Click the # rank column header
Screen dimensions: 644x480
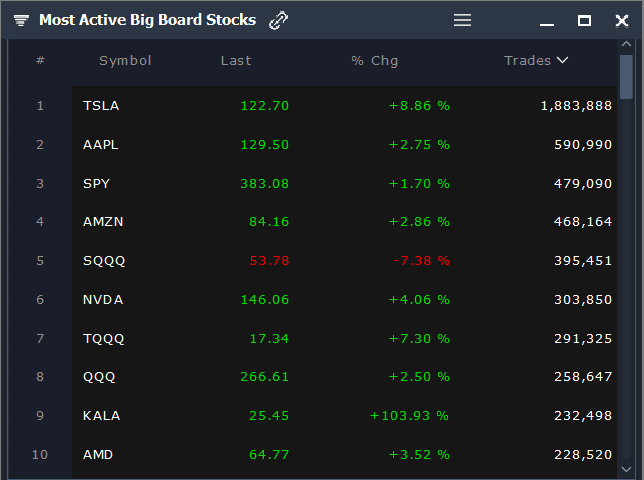(x=40, y=61)
